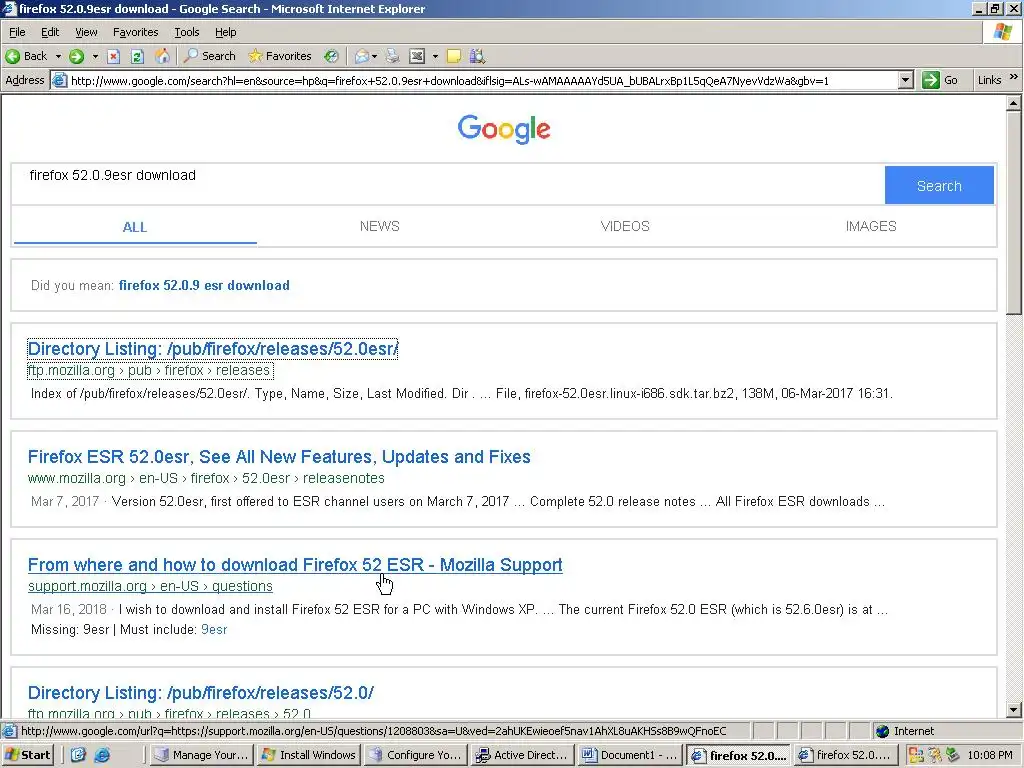The width and height of the screenshot is (1024, 768).
Task: Expand the Address bar URL dropdown
Action: [905, 80]
